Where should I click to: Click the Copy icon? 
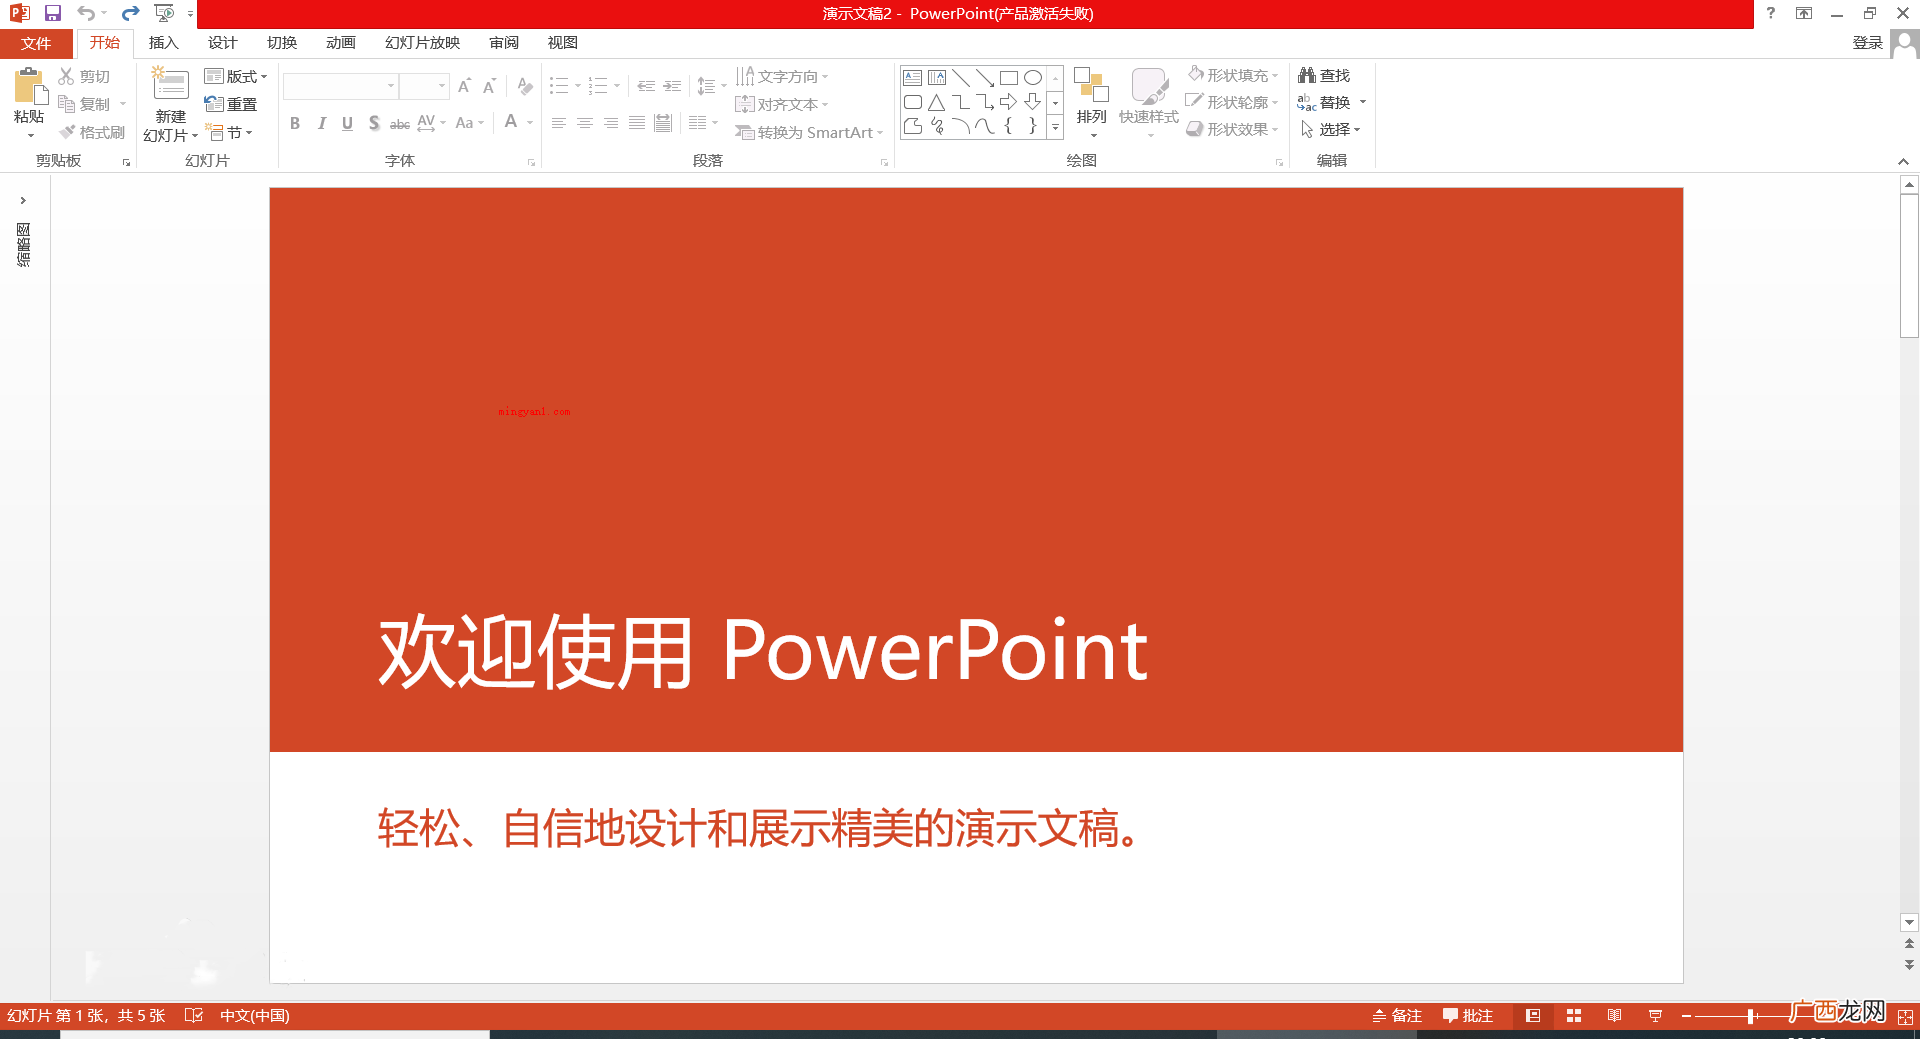(x=66, y=104)
